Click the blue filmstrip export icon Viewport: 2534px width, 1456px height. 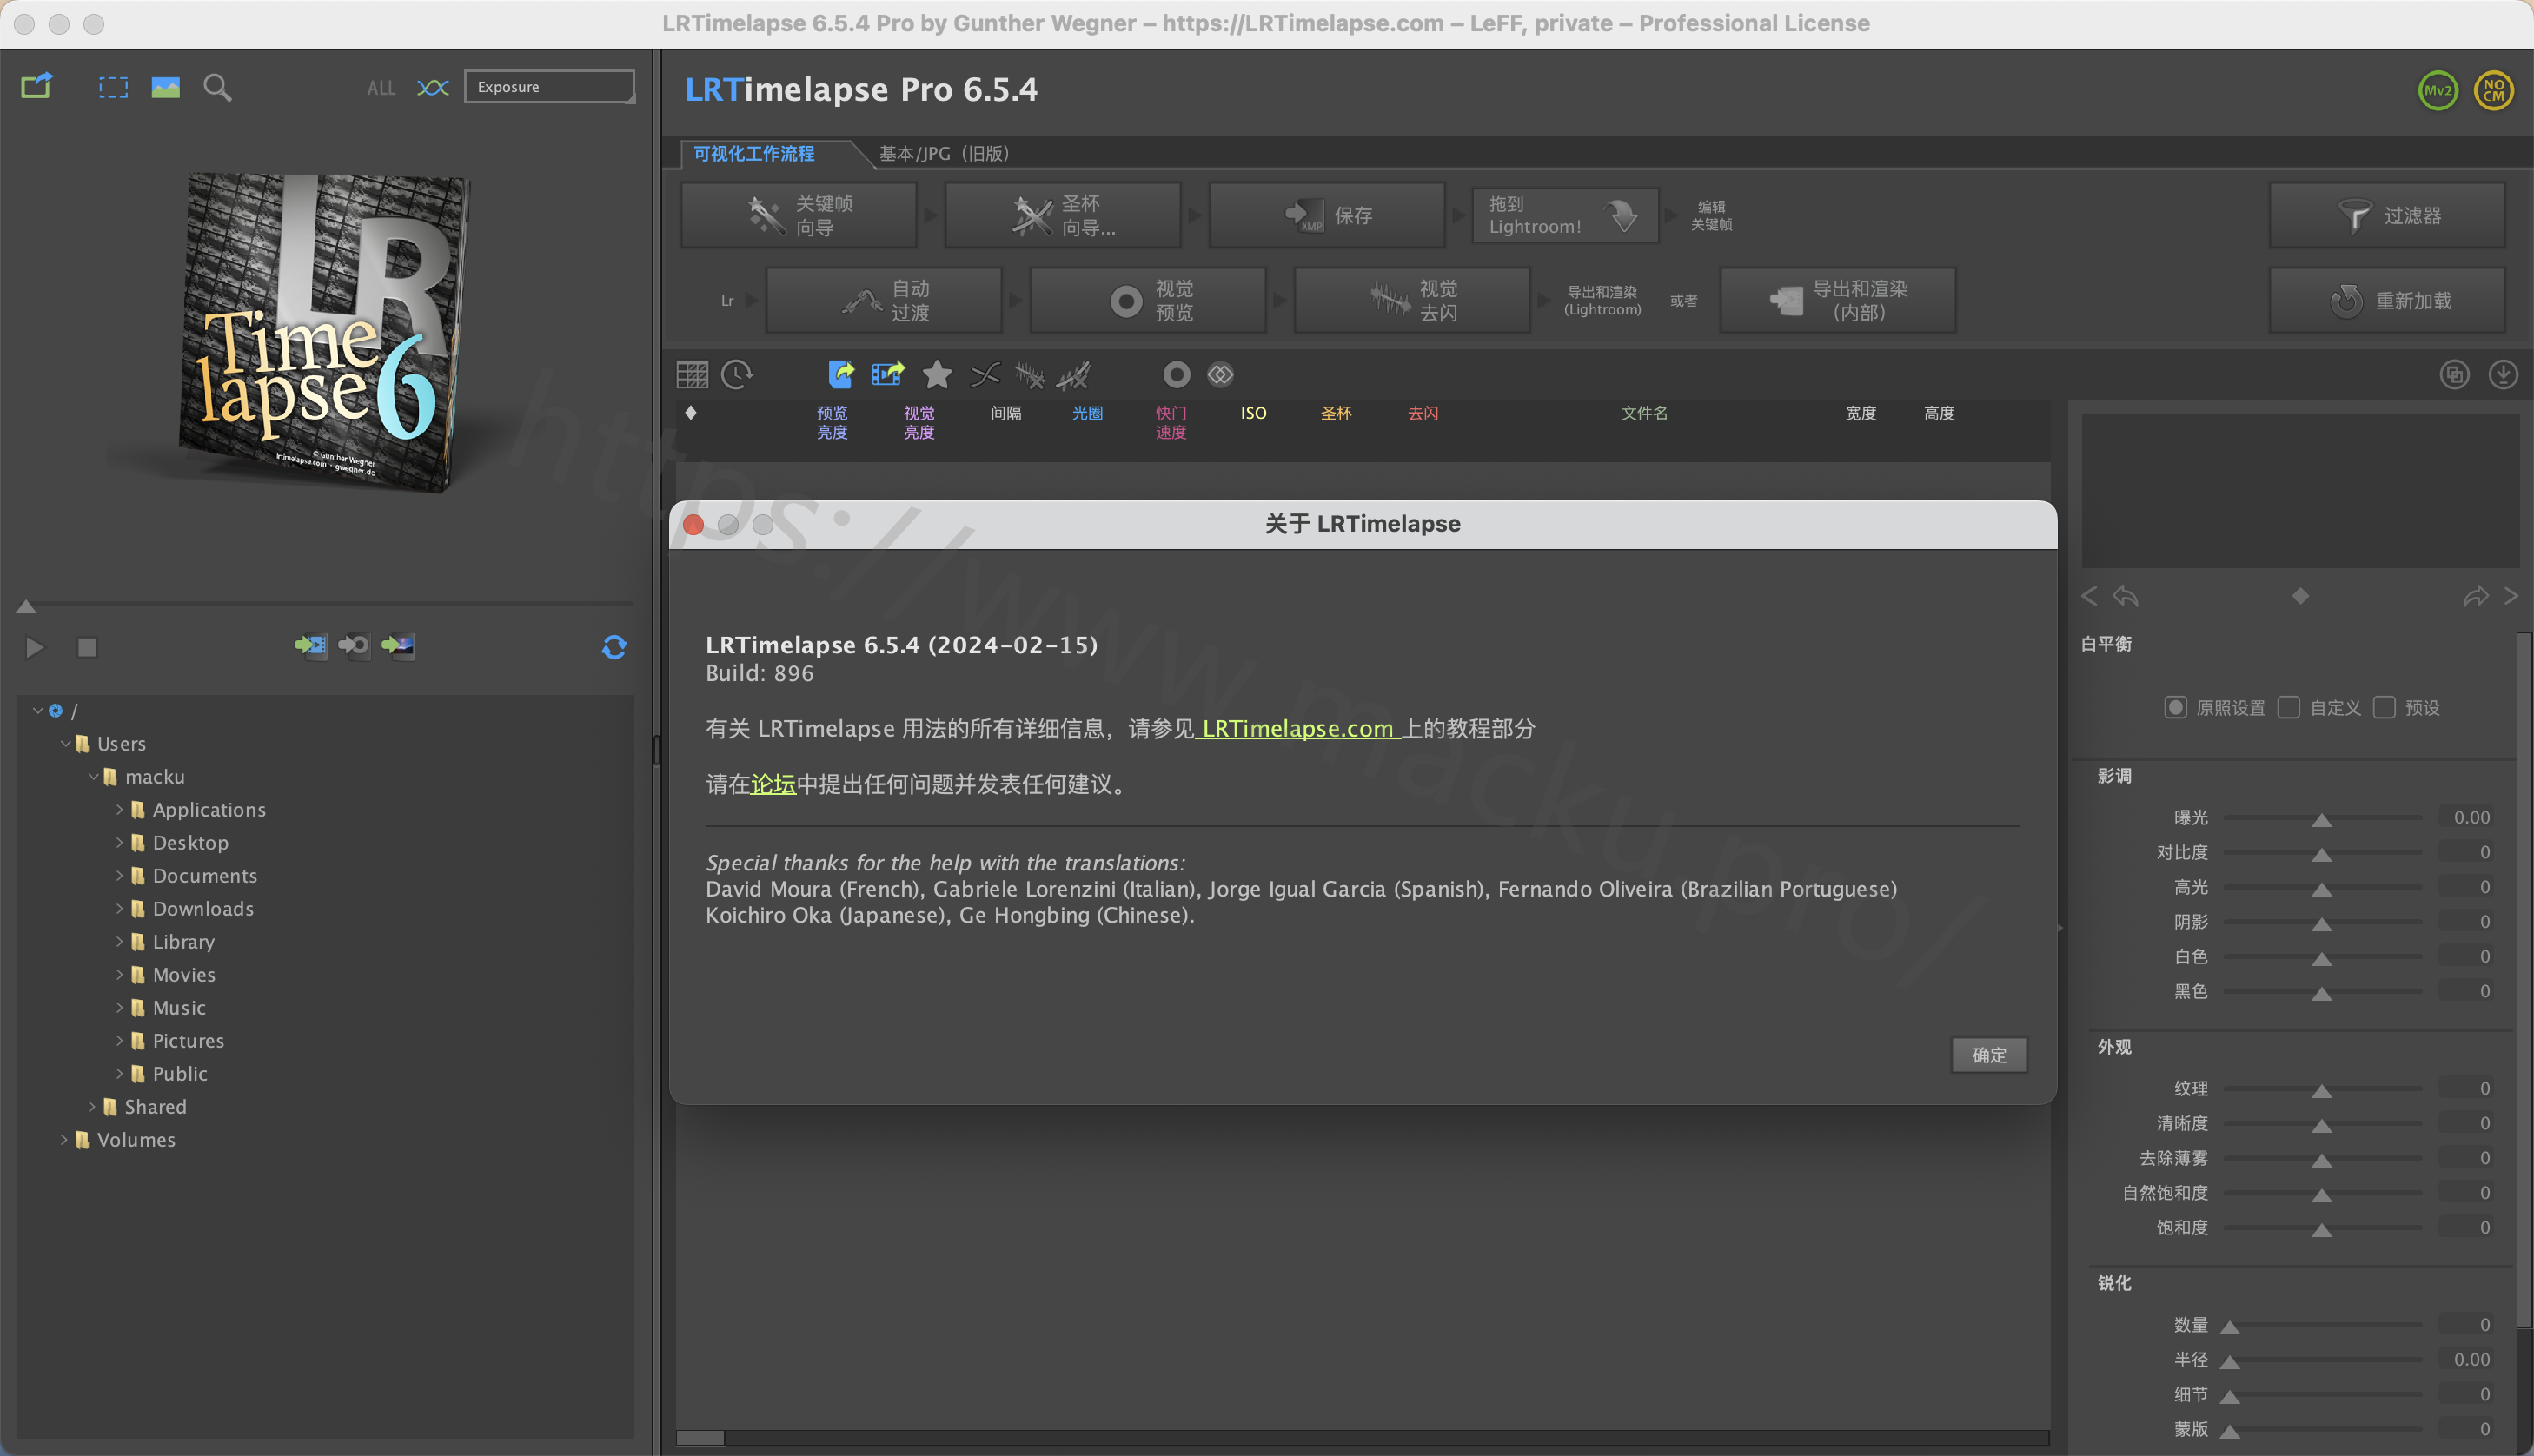click(887, 374)
